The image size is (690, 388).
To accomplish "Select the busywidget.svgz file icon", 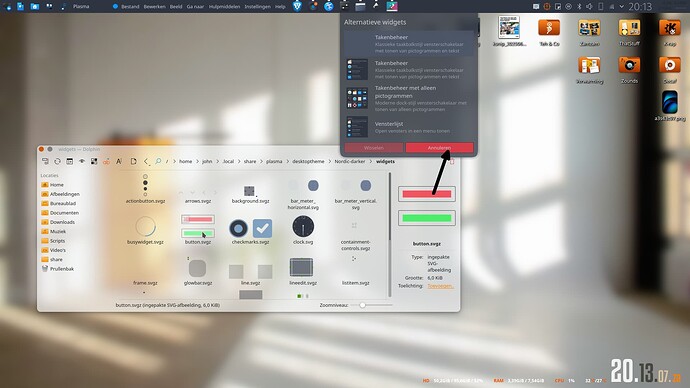I will click(145, 227).
